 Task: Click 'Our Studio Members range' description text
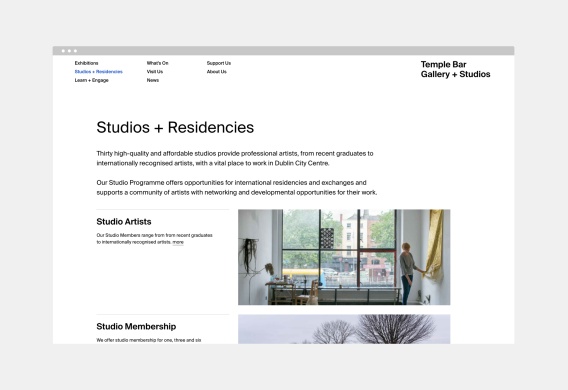point(154,239)
